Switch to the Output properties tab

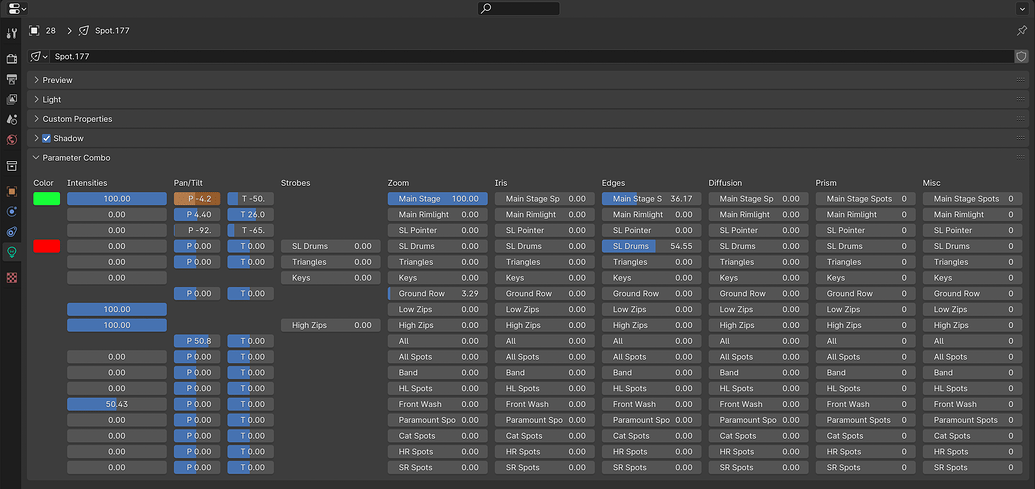(11, 79)
